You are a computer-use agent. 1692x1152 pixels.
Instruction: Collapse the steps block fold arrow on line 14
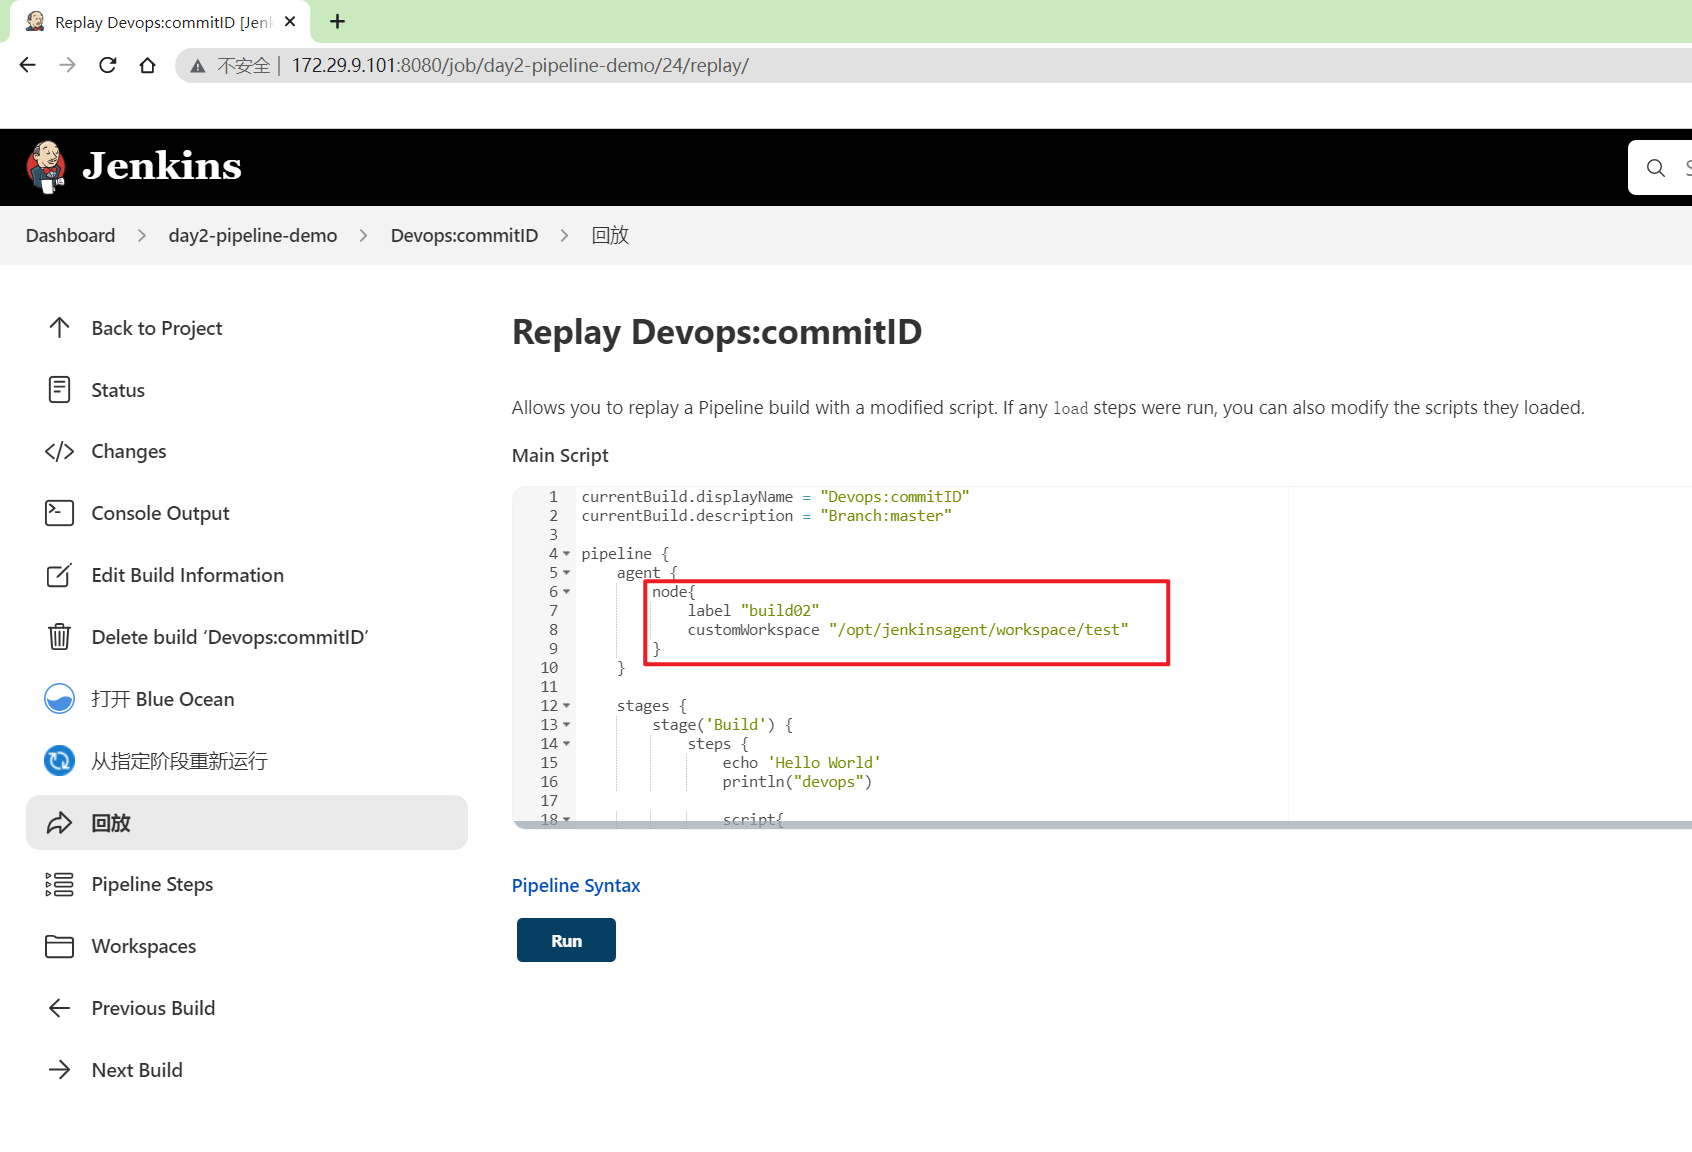[567, 744]
